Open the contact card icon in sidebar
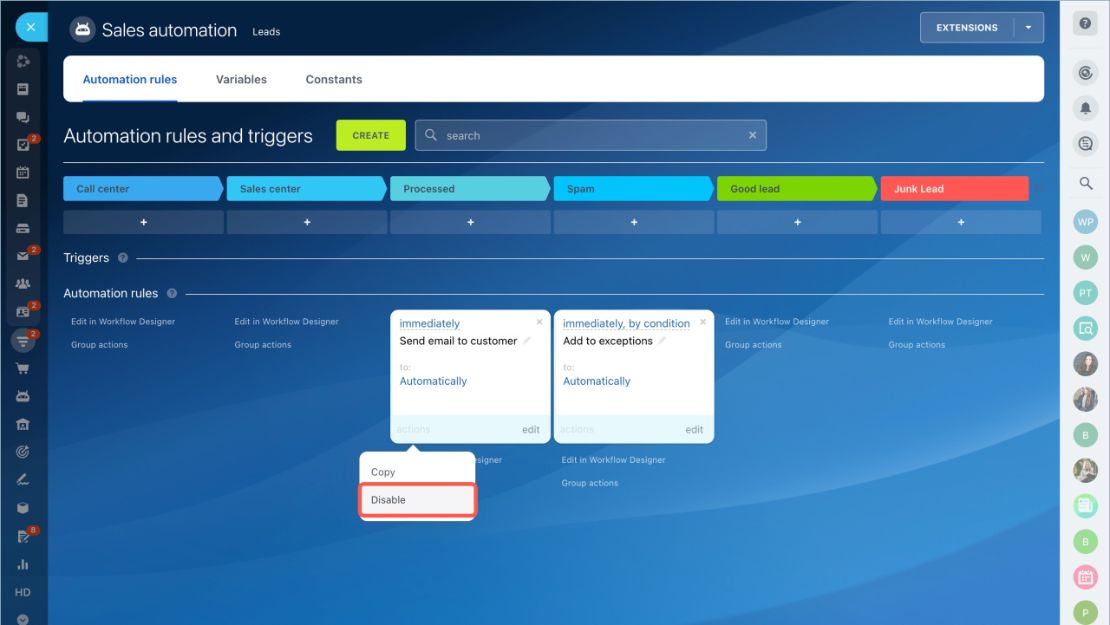The height and width of the screenshot is (625, 1110). click(23, 311)
